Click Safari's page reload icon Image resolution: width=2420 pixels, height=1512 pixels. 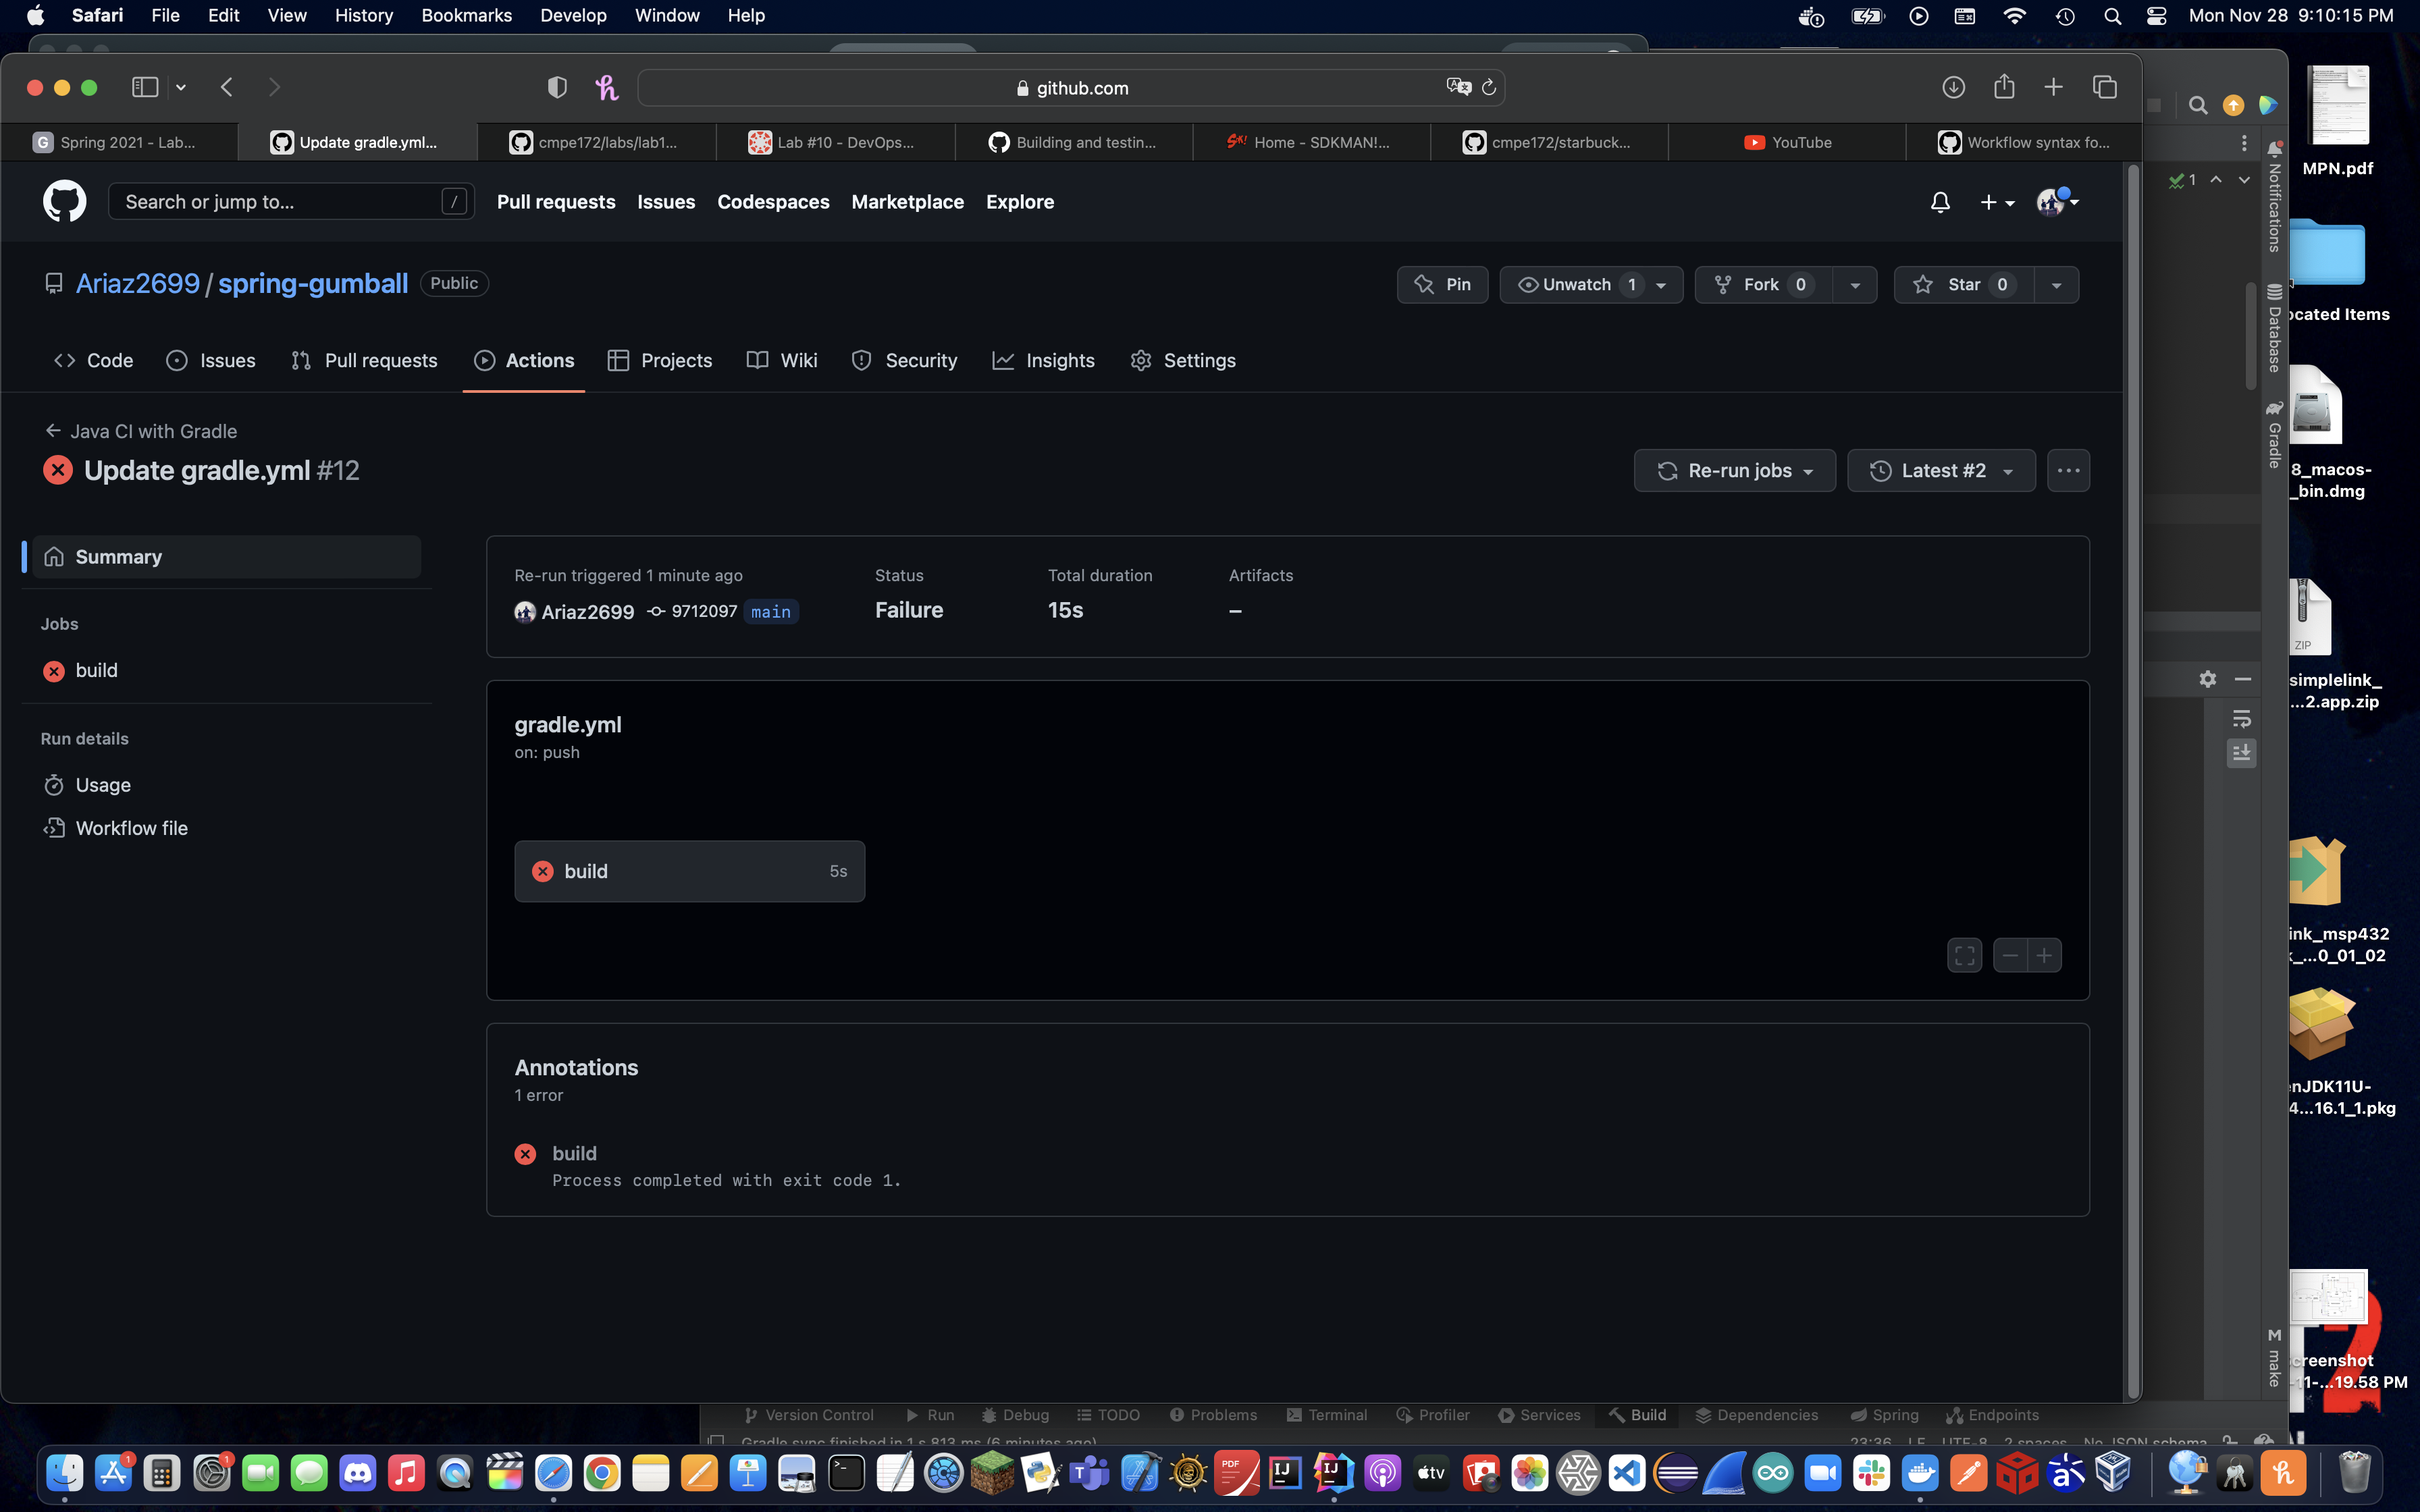click(1489, 88)
